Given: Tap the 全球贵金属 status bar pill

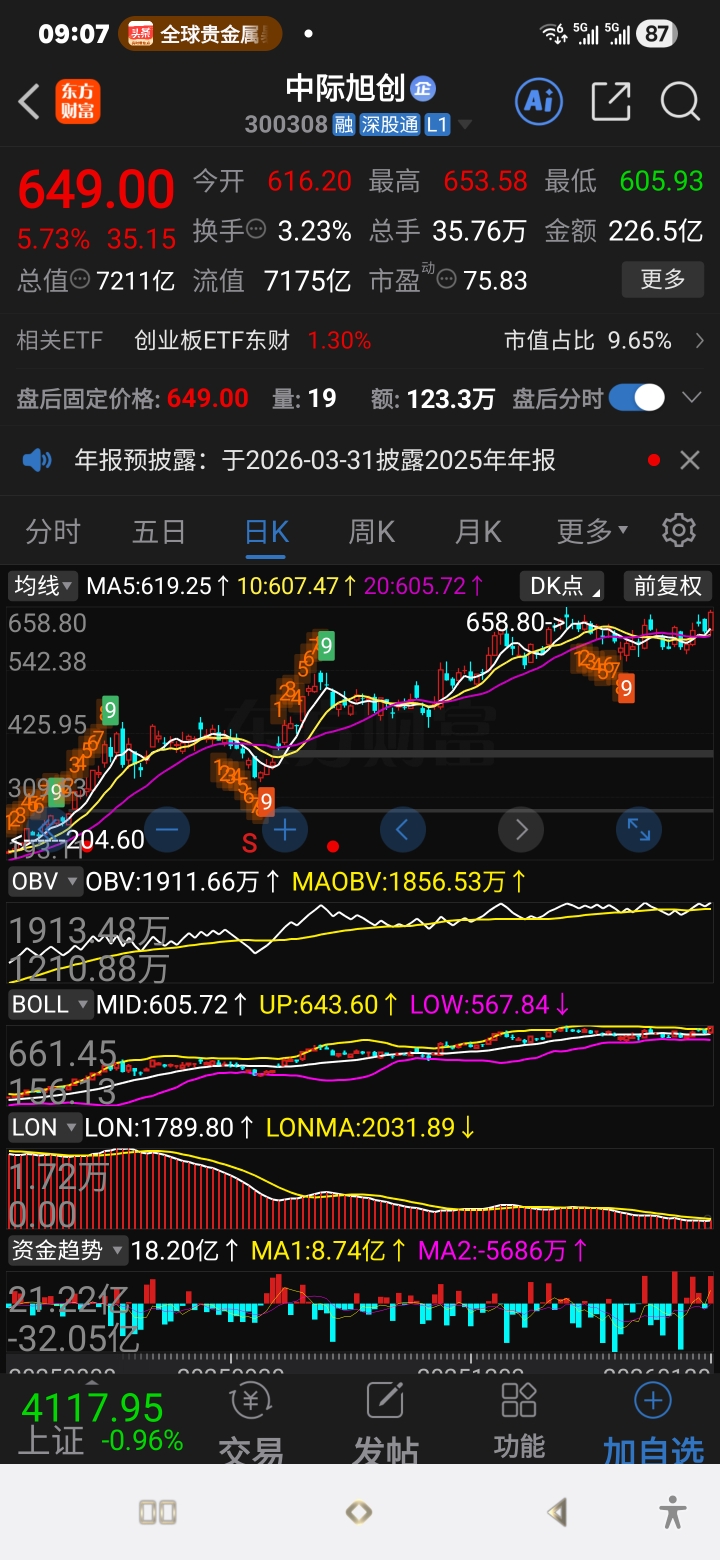Looking at the screenshot, I should coord(200,34).
